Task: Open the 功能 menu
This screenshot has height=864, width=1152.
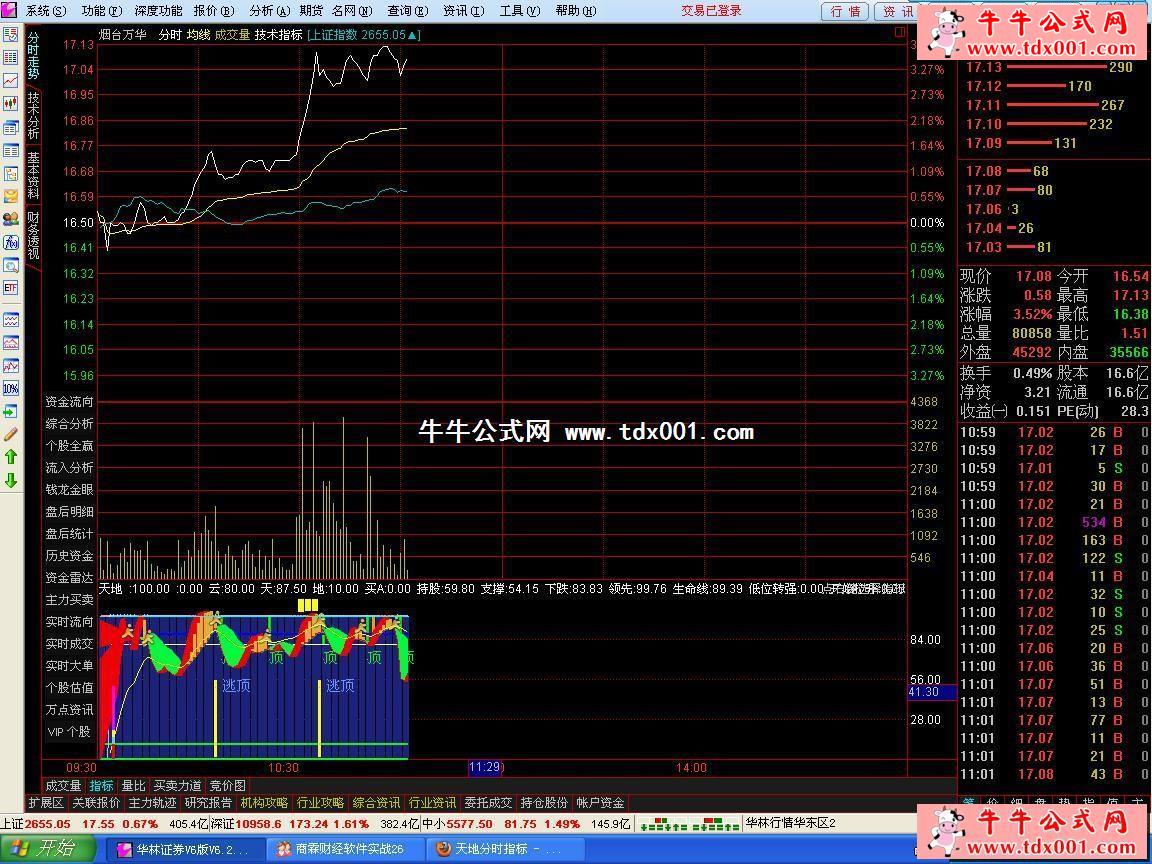Action: (101, 11)
